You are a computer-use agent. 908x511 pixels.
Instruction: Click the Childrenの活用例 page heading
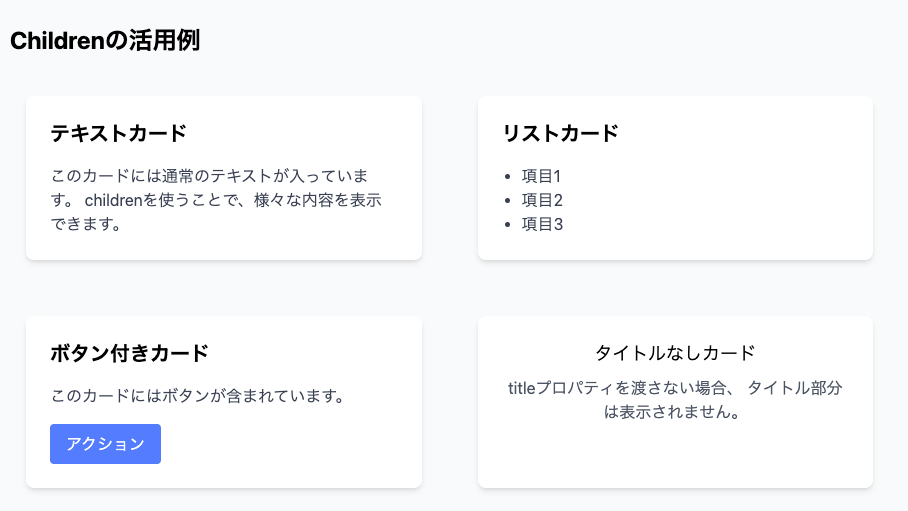point(105,41)
